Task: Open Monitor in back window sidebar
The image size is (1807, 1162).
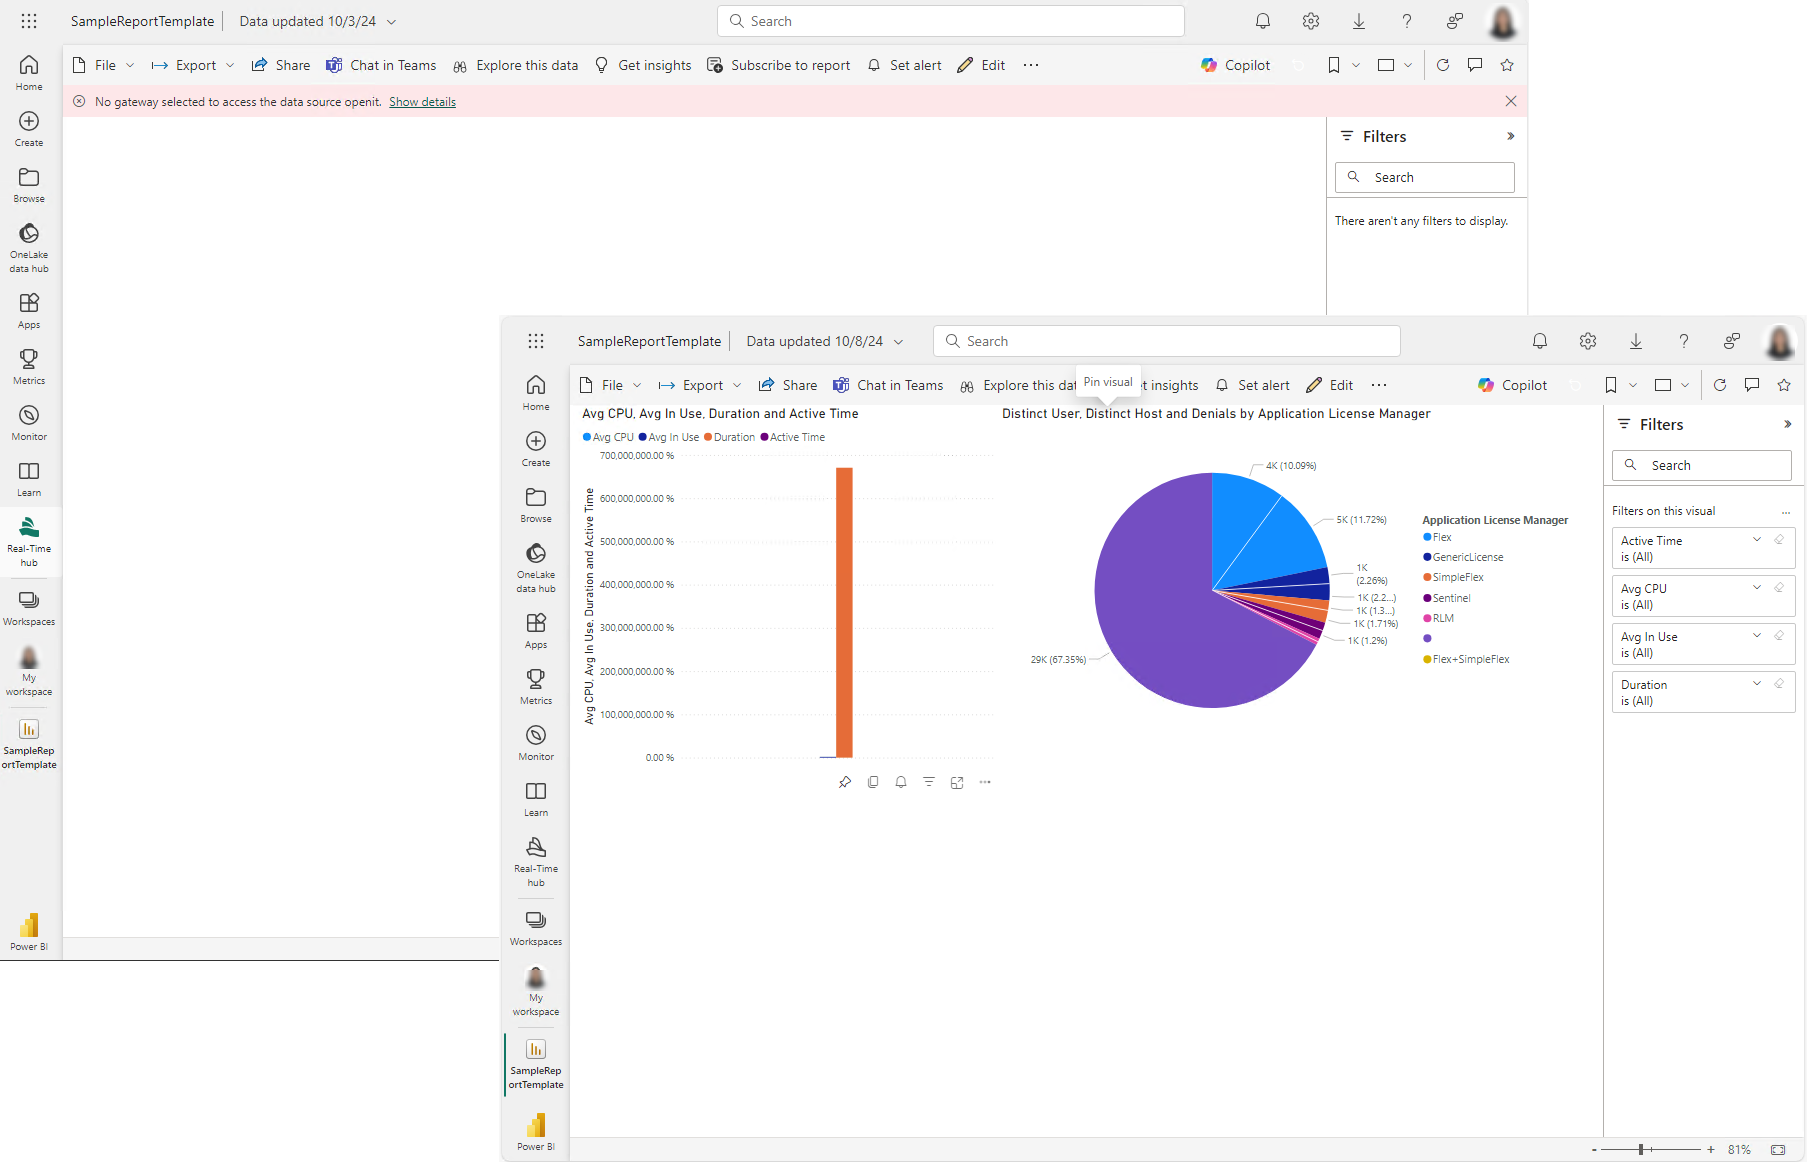Action: click(x=29, y=422)
